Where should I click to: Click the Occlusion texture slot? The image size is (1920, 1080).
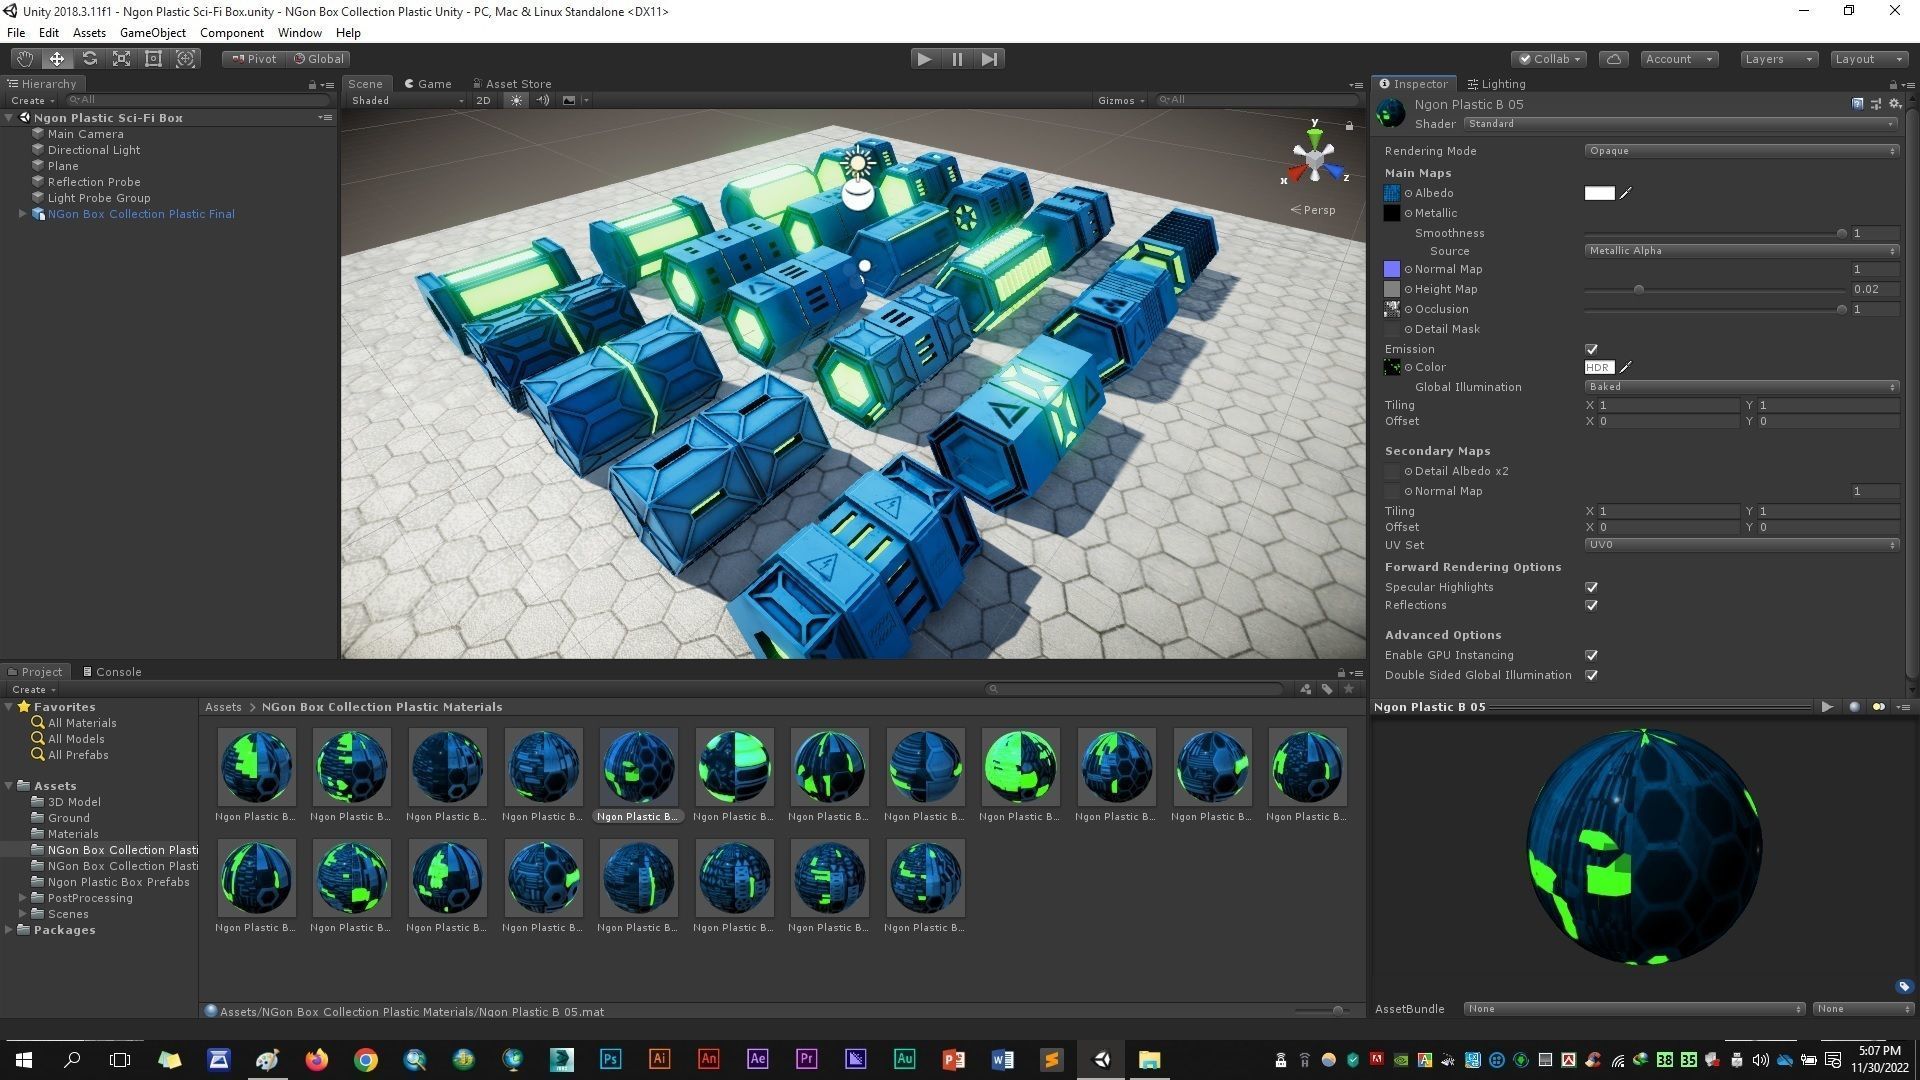pyautogui.click(x=1392, y=309)
